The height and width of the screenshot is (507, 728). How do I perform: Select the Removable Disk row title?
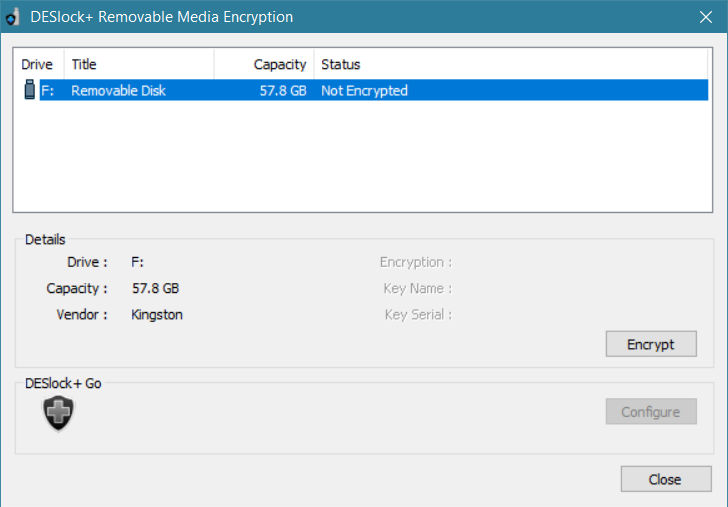point(118,91)
